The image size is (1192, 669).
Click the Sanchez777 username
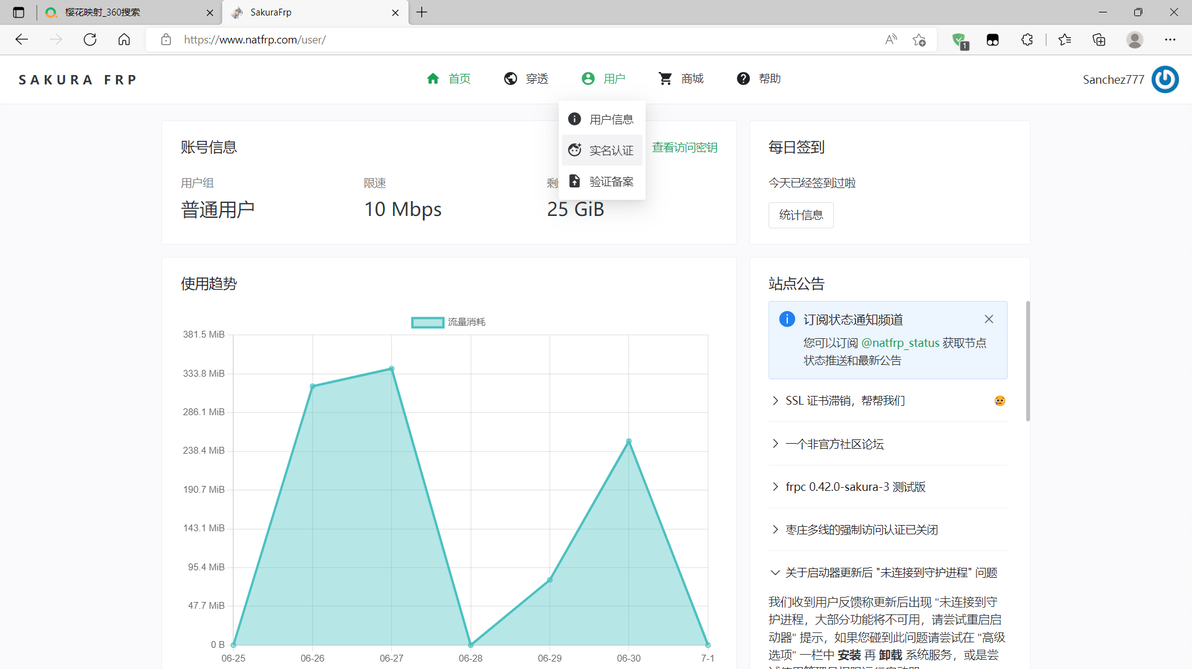[x=1113, y=79]
